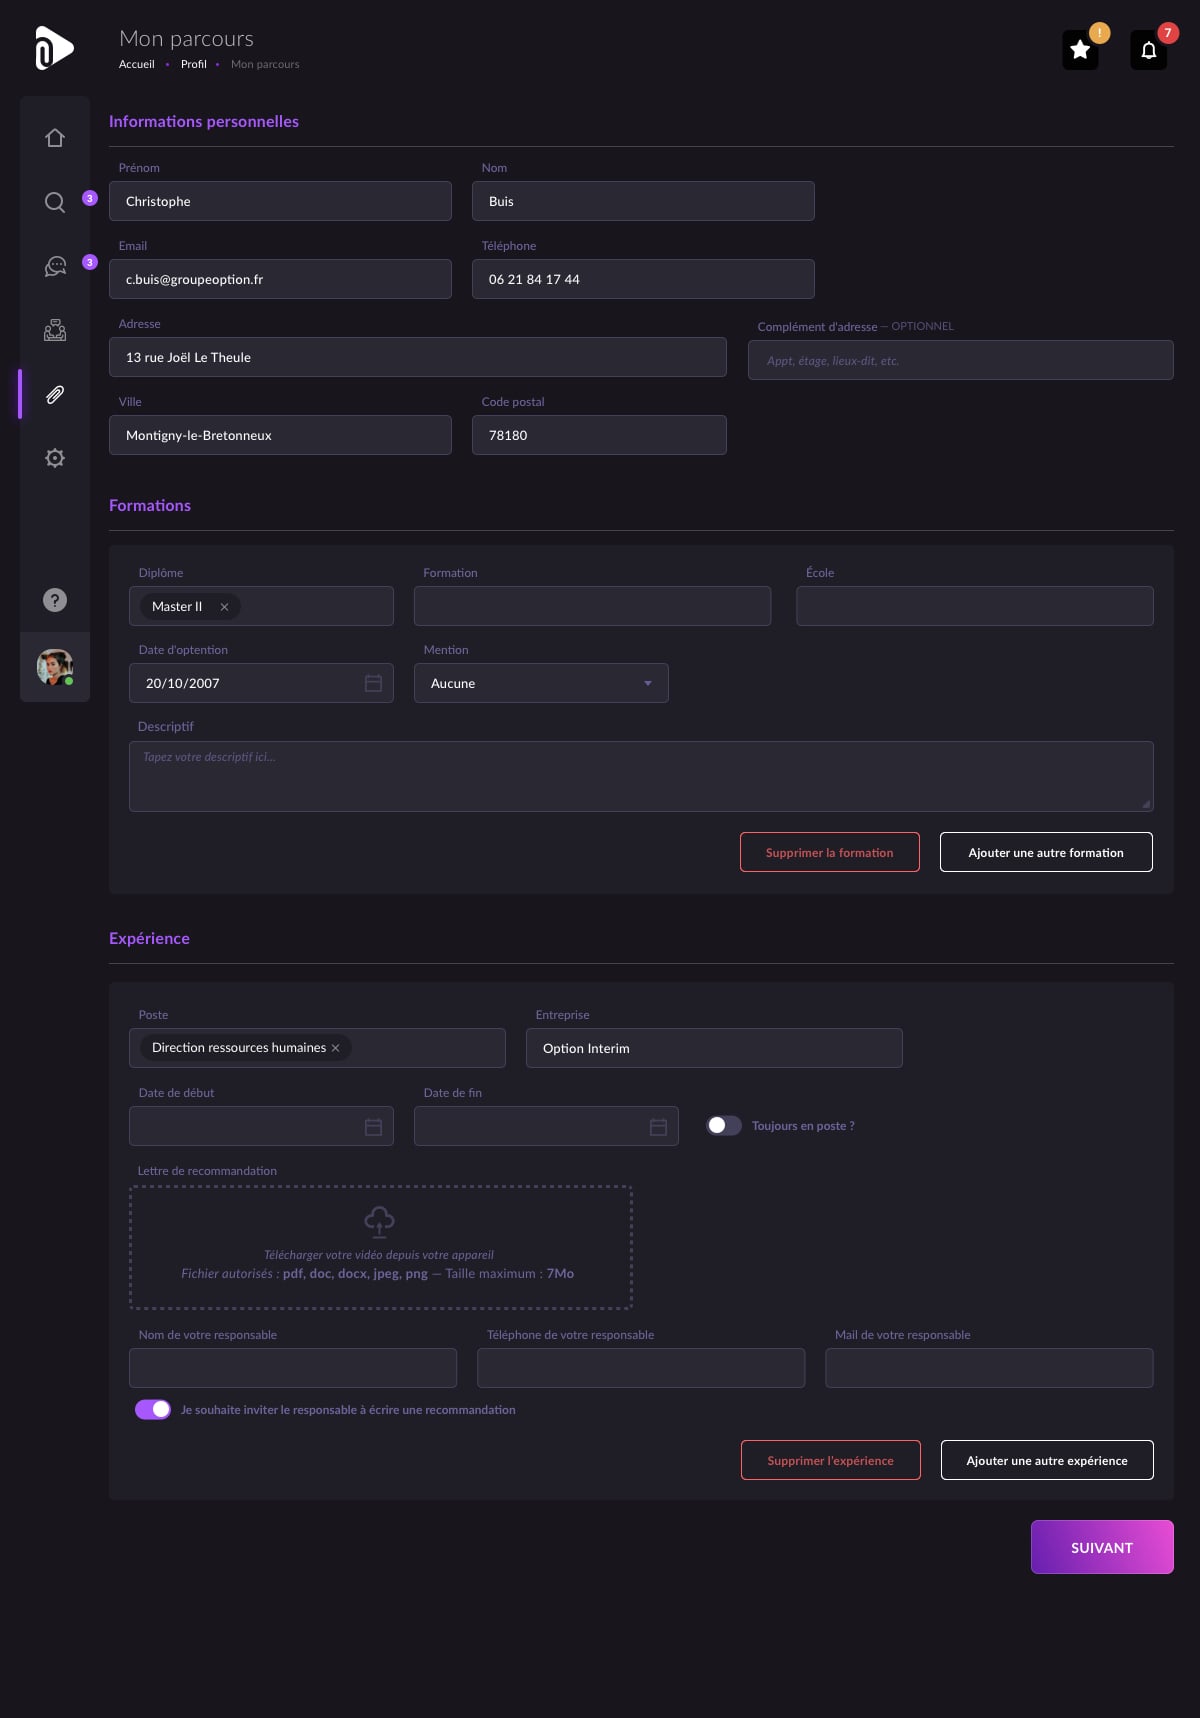Open the settings gear sidebar icon

pyautogui.click(x=55, y=458)
